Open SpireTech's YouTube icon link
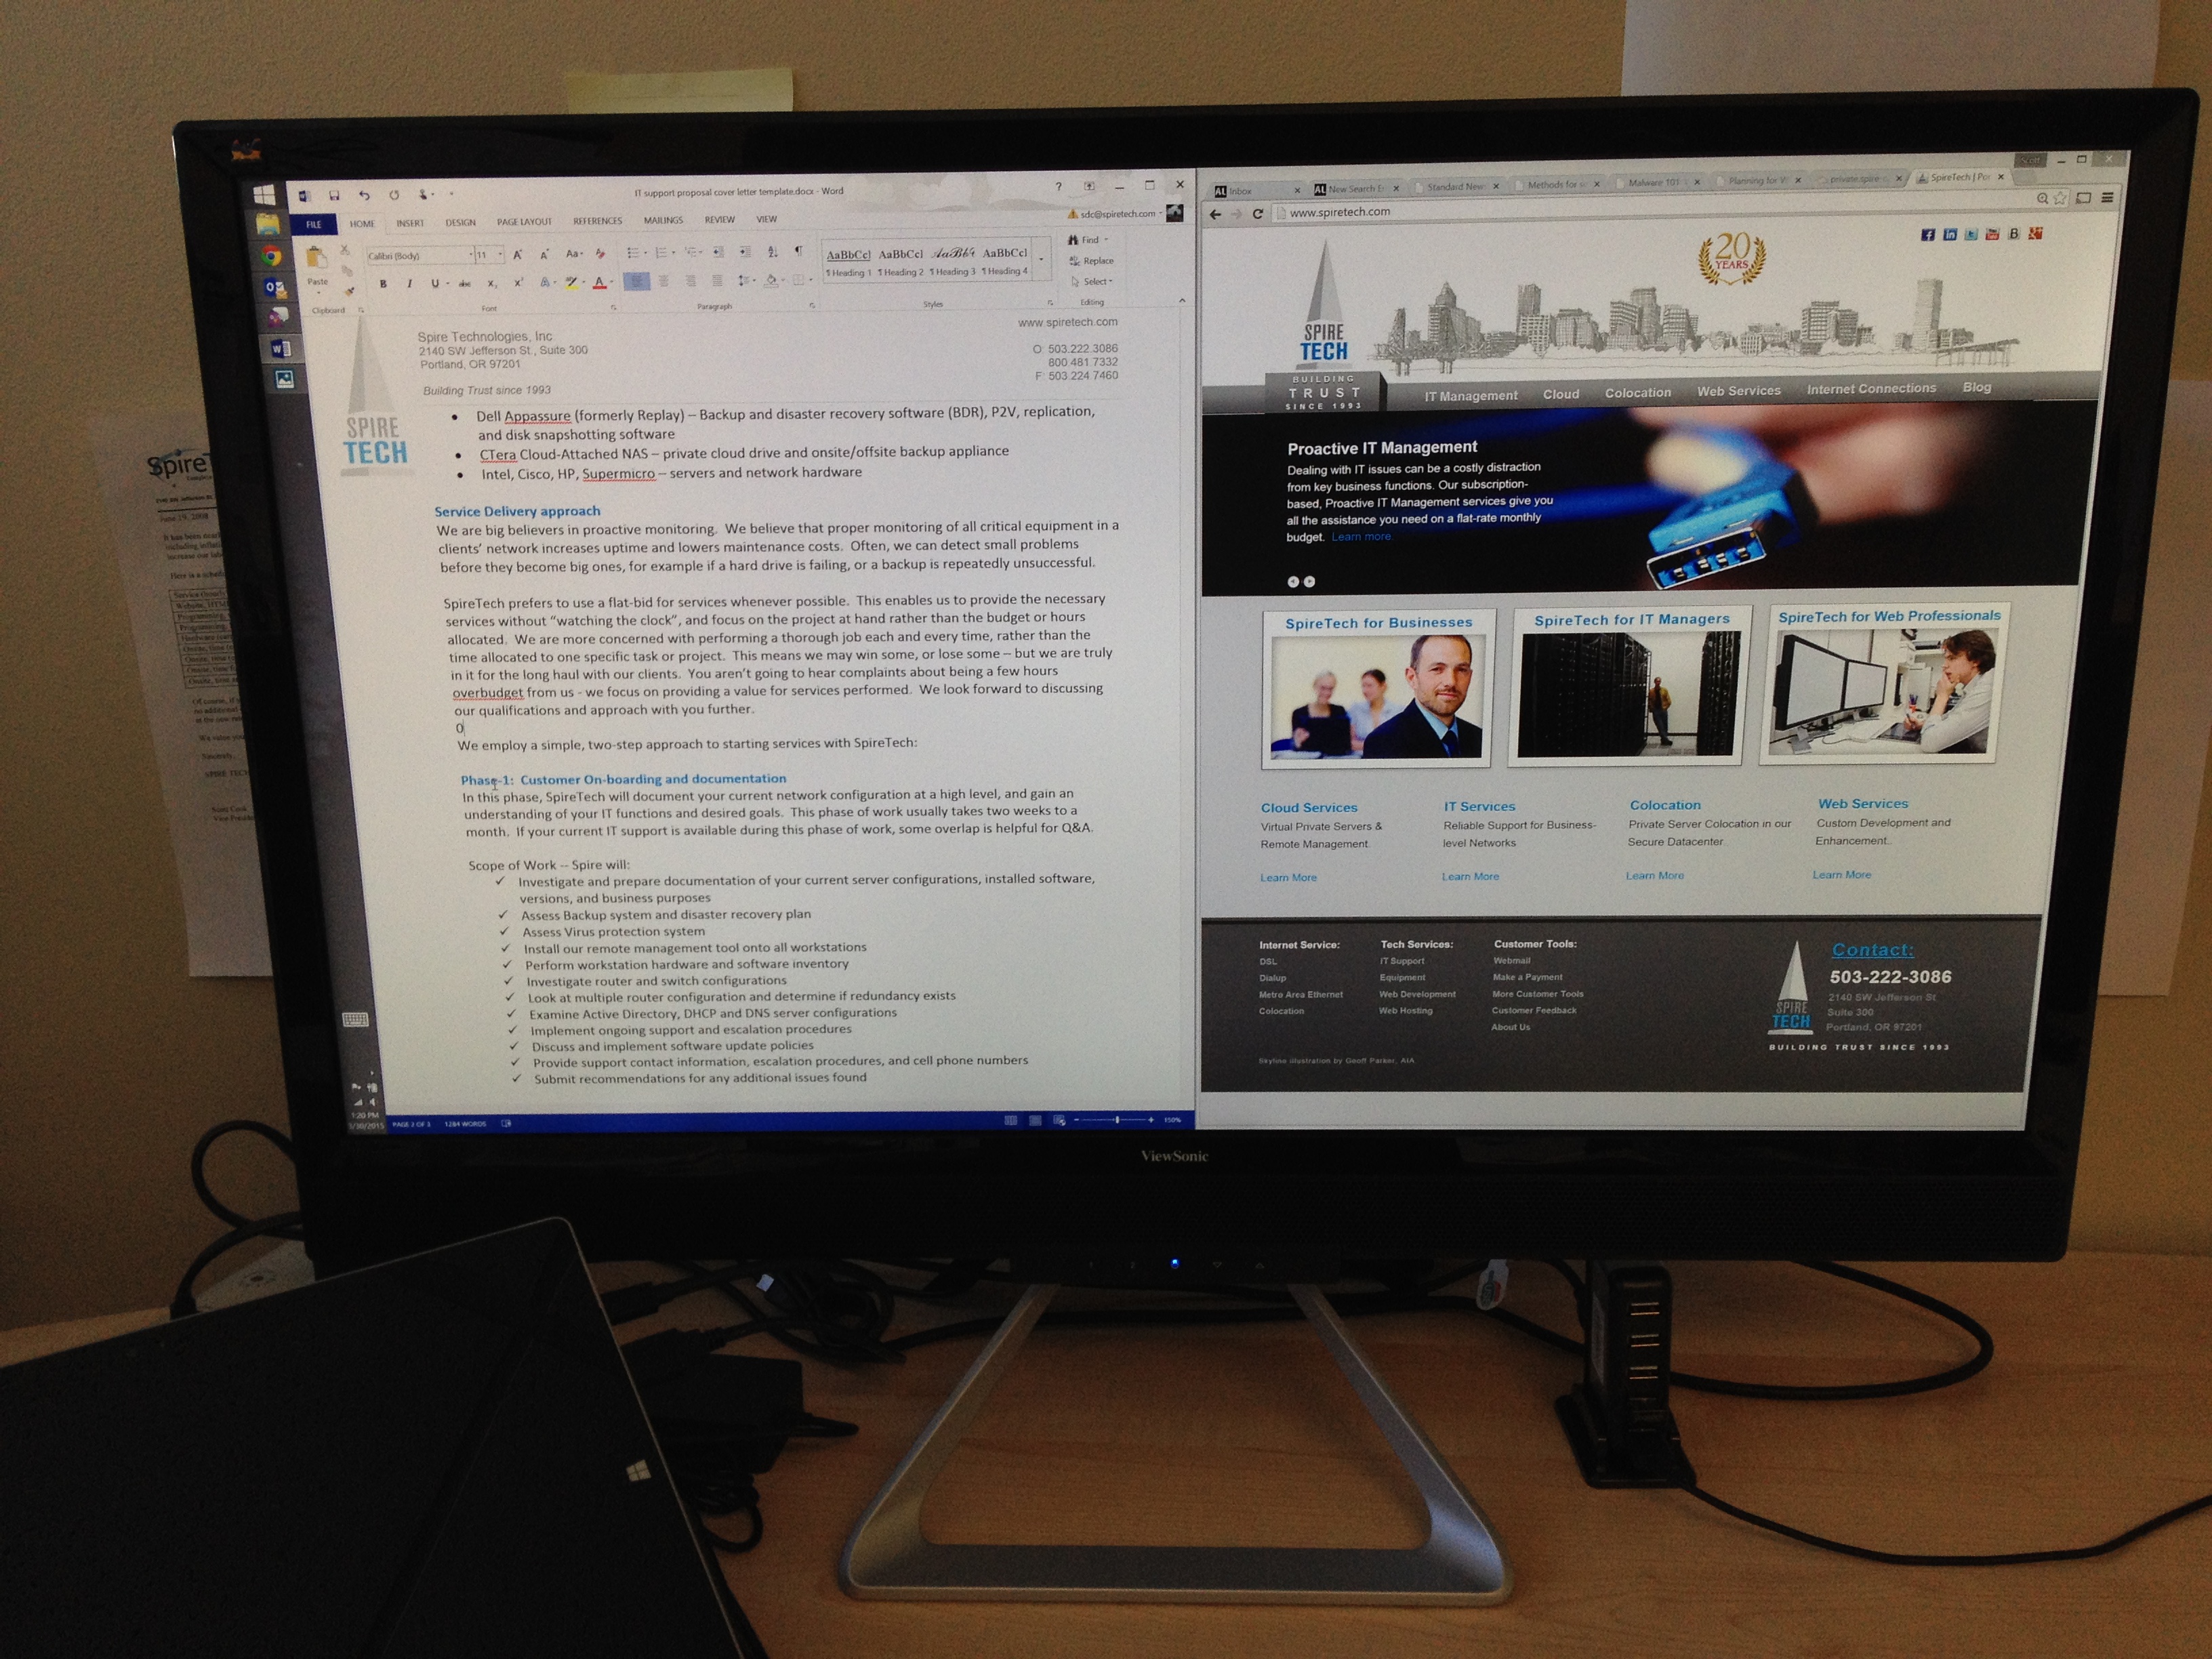Viewport: 2212px width, 1659px height. 1992,234
